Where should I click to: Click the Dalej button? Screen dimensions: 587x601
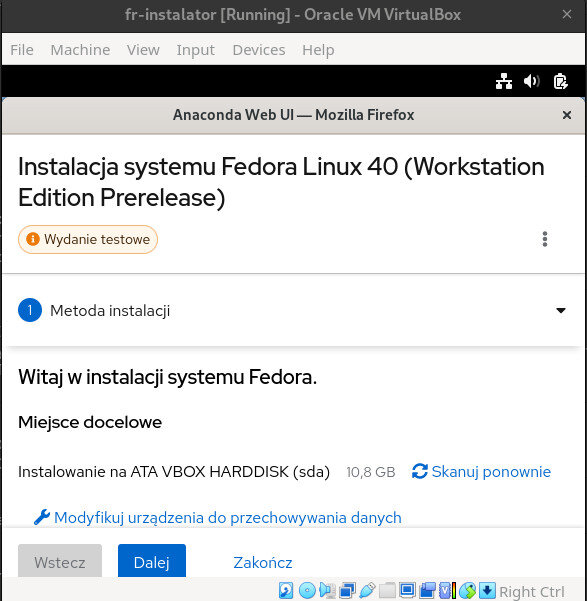tap(152, 561)
